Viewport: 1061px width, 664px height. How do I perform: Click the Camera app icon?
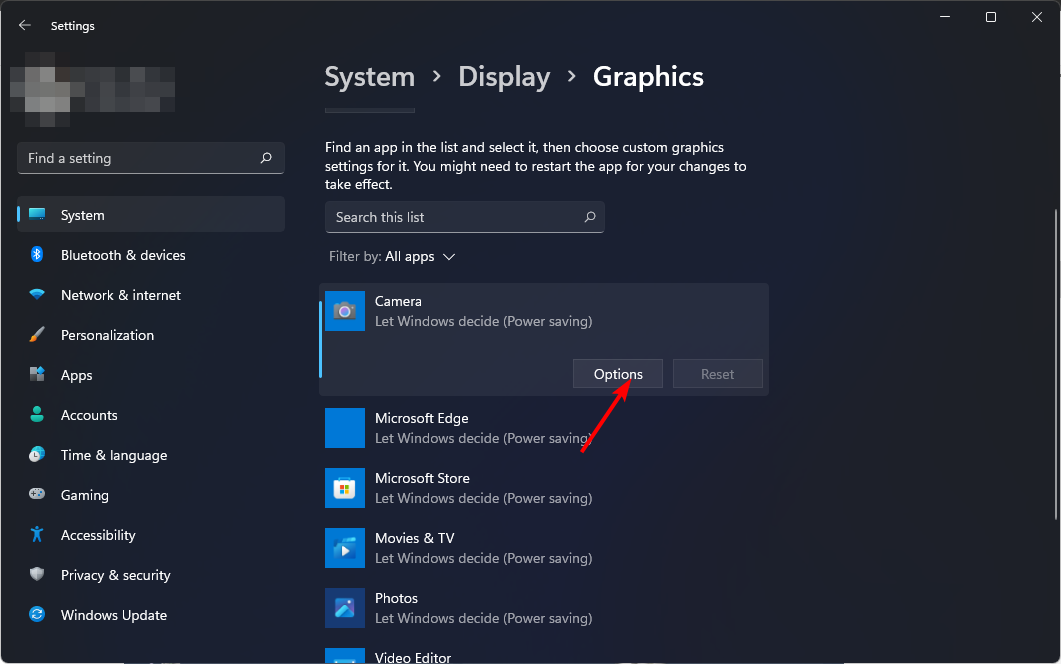coord(345,311)
